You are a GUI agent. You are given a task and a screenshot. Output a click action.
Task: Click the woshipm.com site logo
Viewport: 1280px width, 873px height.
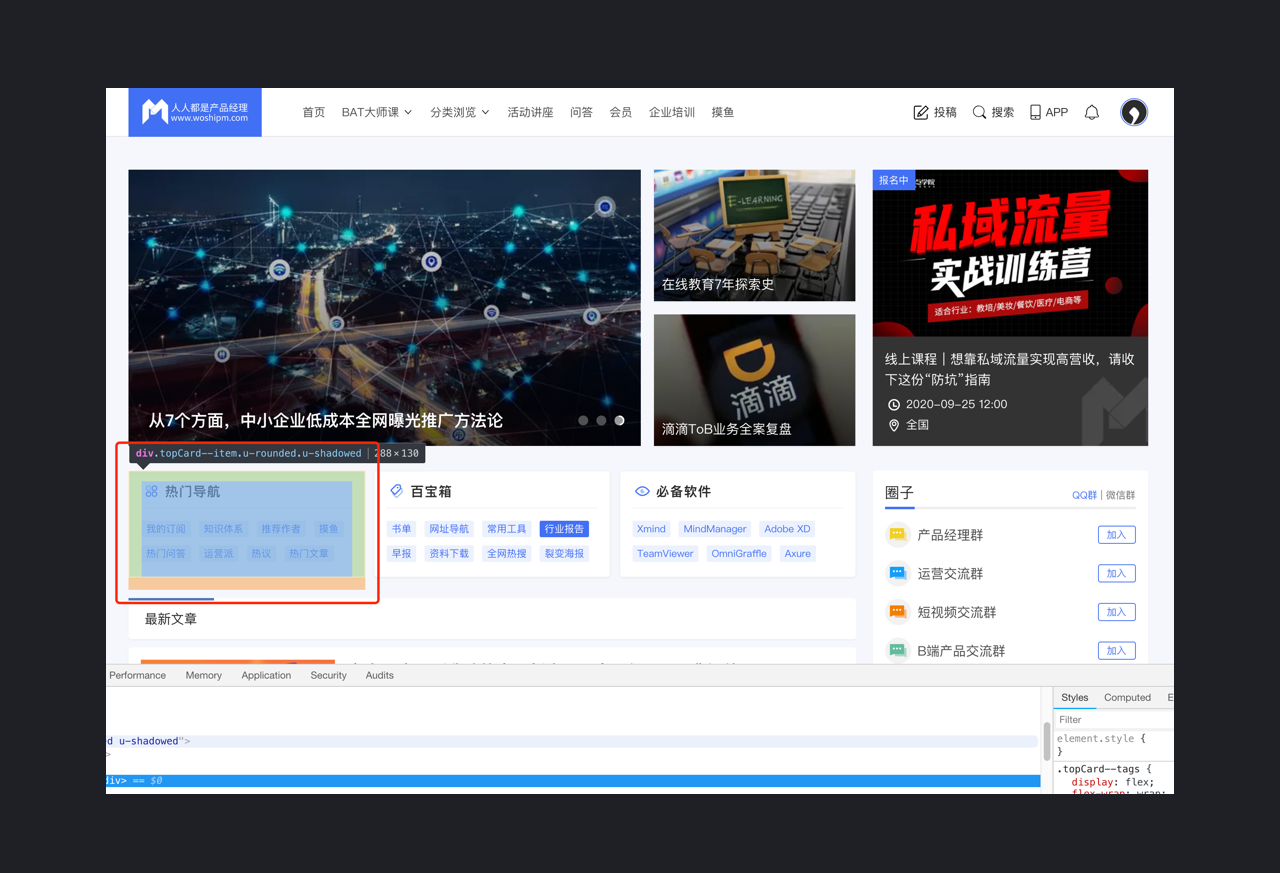click(x=195, y=112)
